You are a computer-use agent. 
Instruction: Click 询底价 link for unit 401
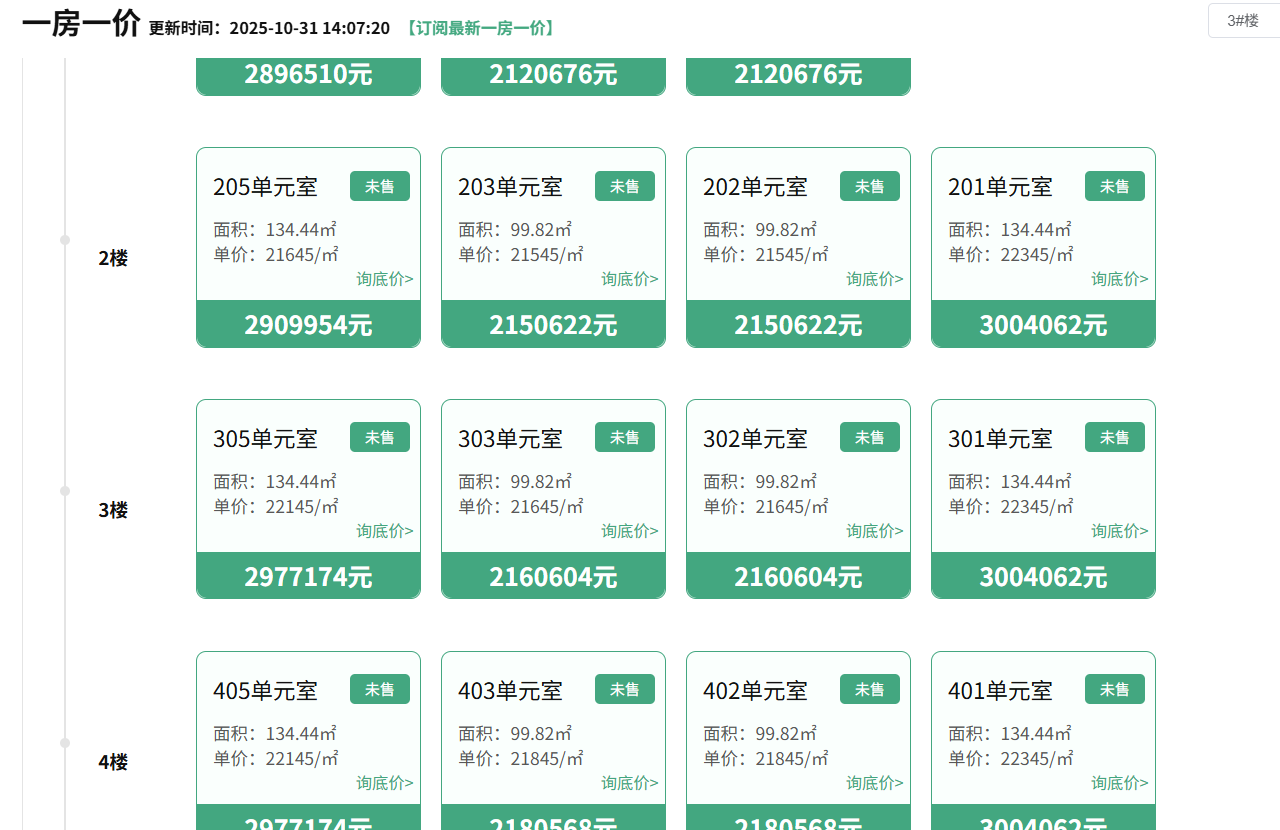click(1119, 783)
